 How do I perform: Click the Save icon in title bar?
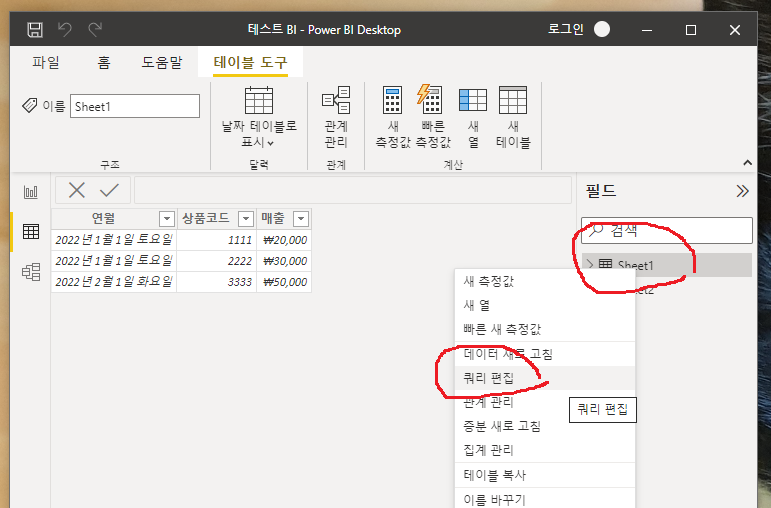35,30
